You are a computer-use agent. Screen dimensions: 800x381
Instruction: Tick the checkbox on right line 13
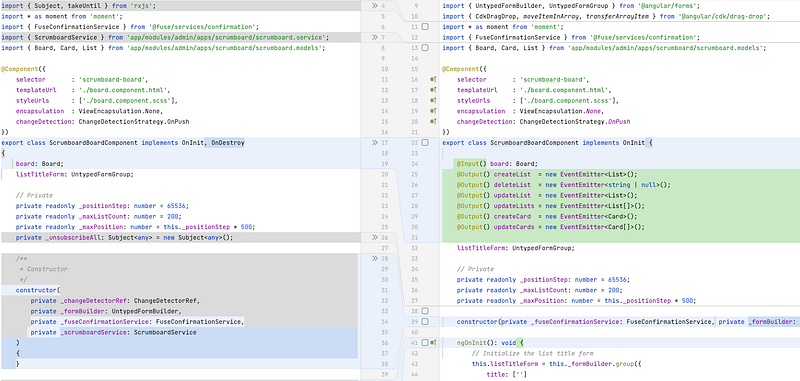click(x=424, y=48)
